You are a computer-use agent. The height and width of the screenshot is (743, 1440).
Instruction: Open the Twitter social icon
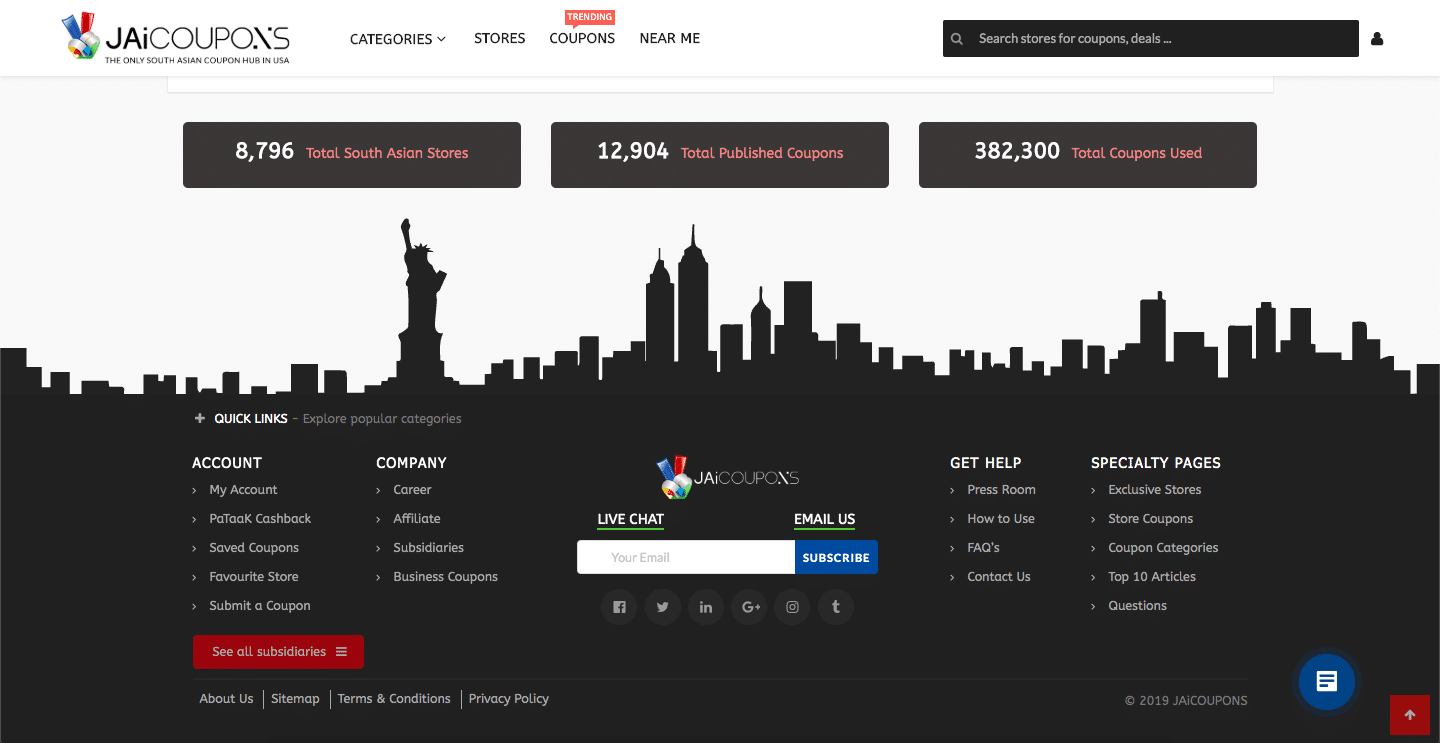pos(662,607)
